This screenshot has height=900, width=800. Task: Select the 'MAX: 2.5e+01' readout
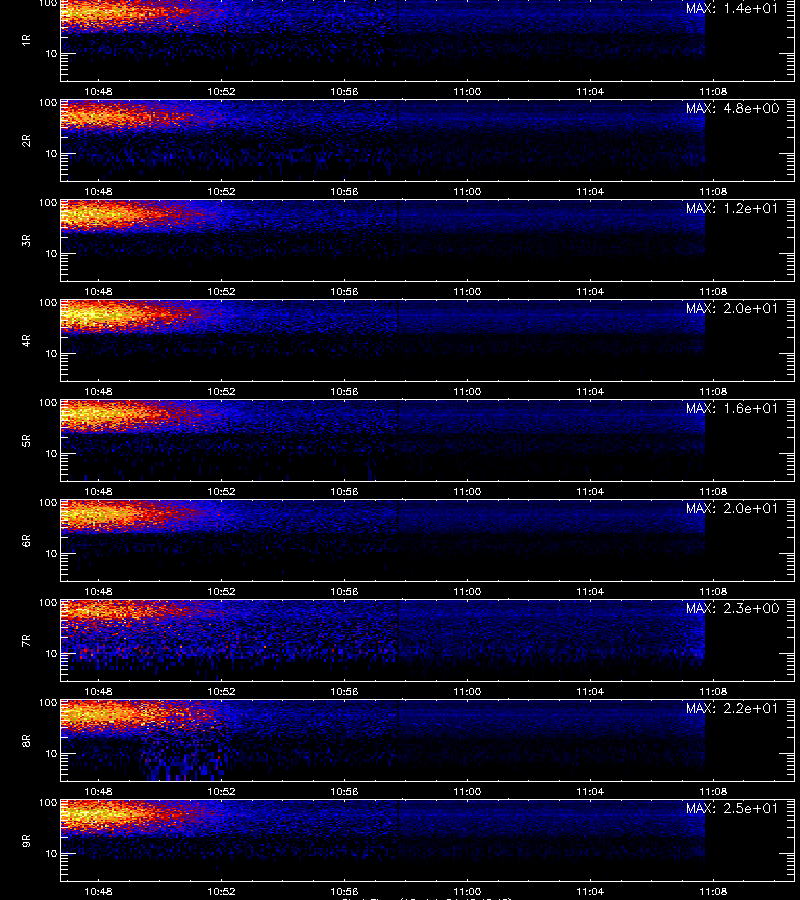732,808
